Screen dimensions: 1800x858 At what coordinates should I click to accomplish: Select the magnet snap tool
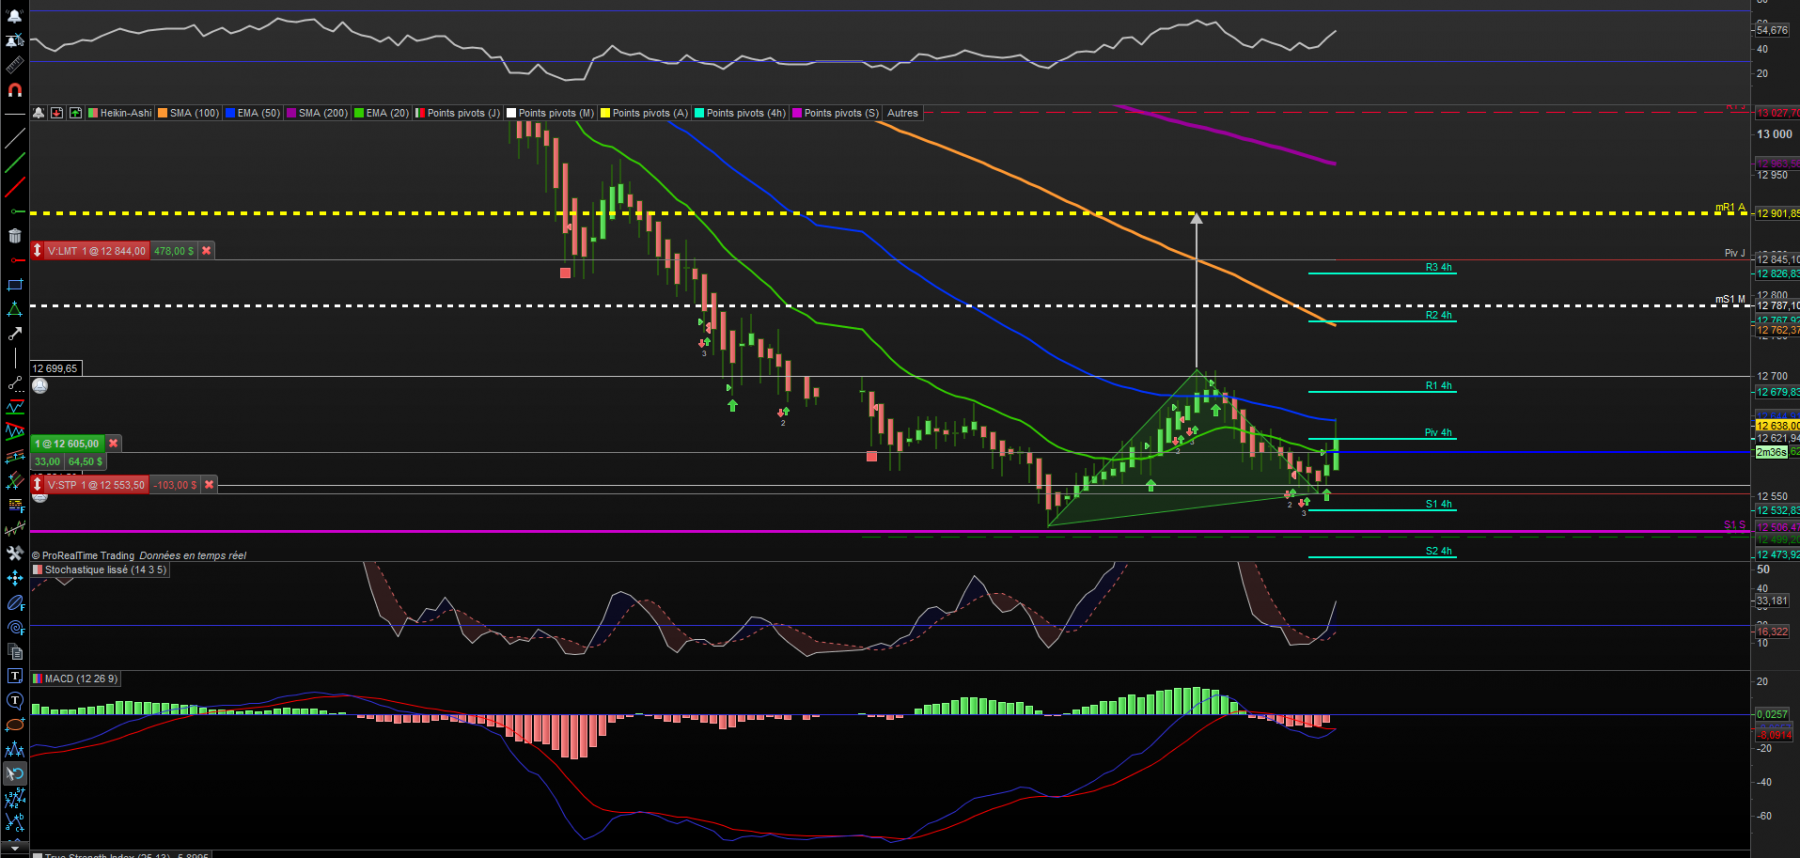coord(14,90)
